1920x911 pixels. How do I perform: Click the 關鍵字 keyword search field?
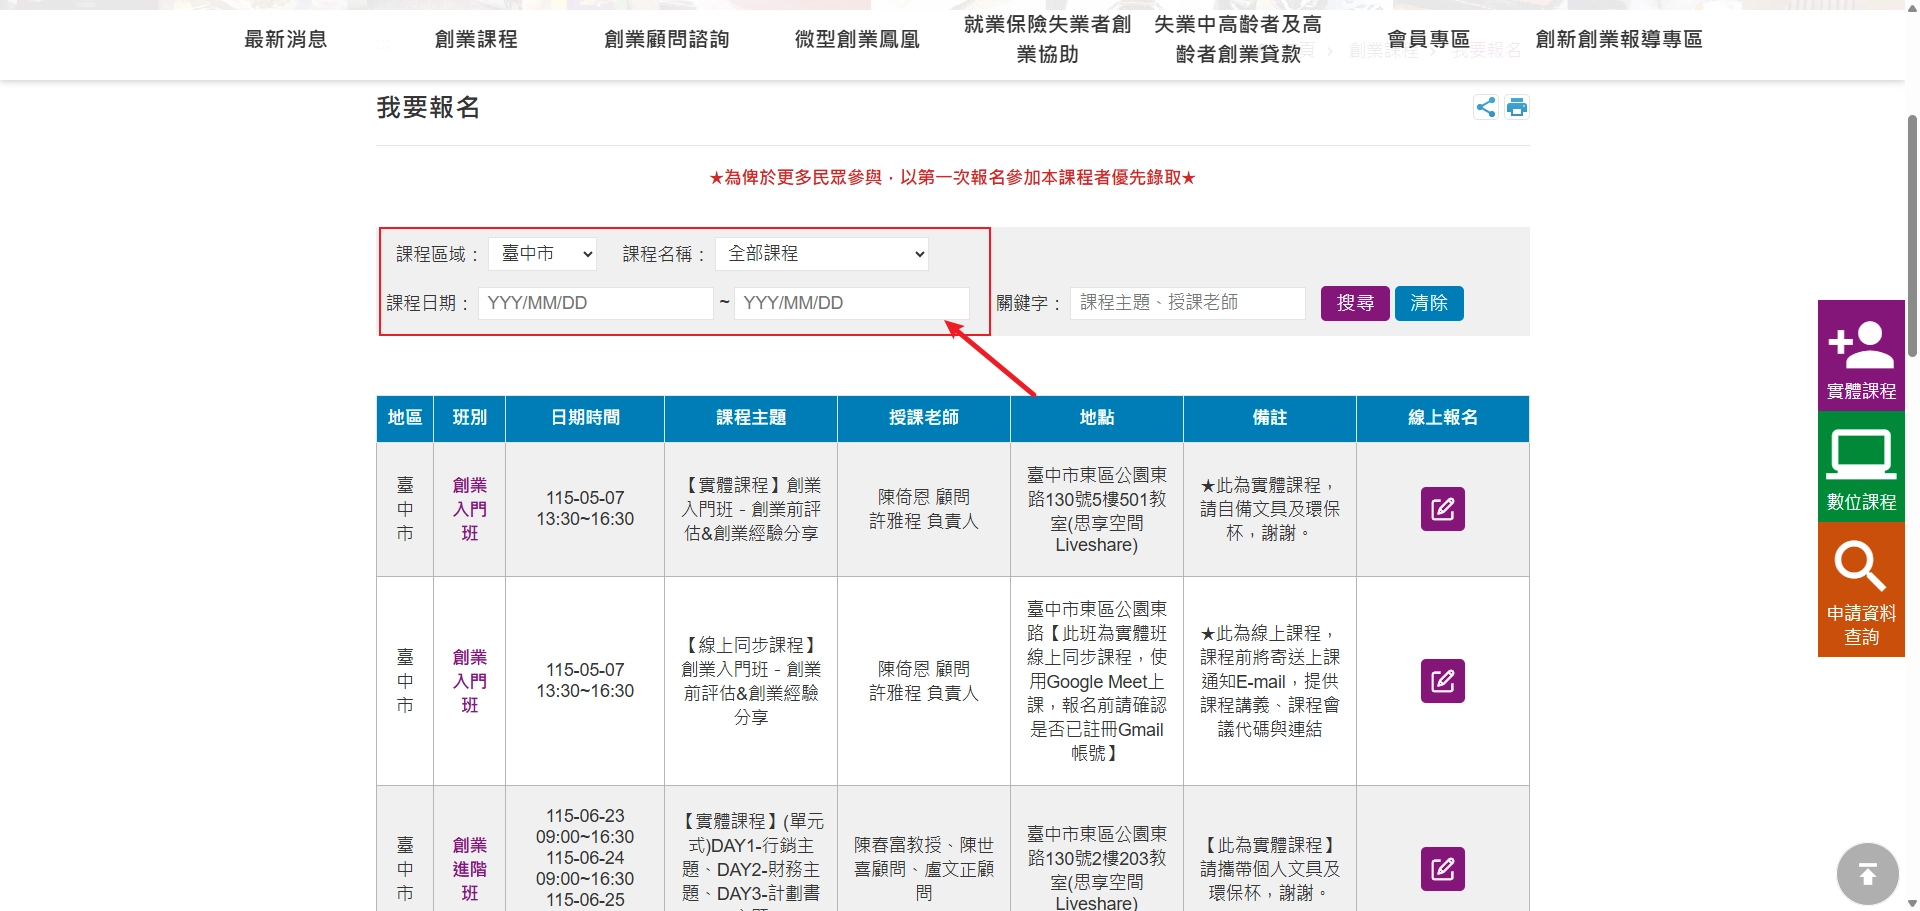(x=1187, y=303)
